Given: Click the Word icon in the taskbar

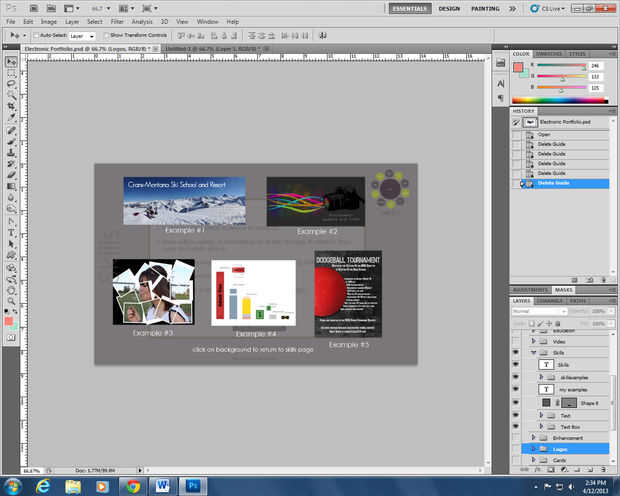Looking at the screenshot, I should click(163, 485).
